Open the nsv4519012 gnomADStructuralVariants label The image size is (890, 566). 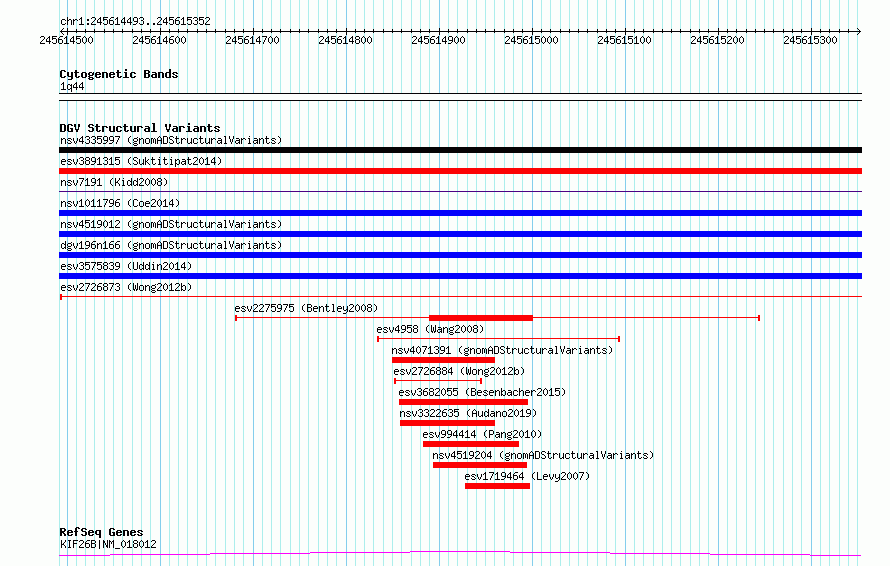[x=171, y=224]
